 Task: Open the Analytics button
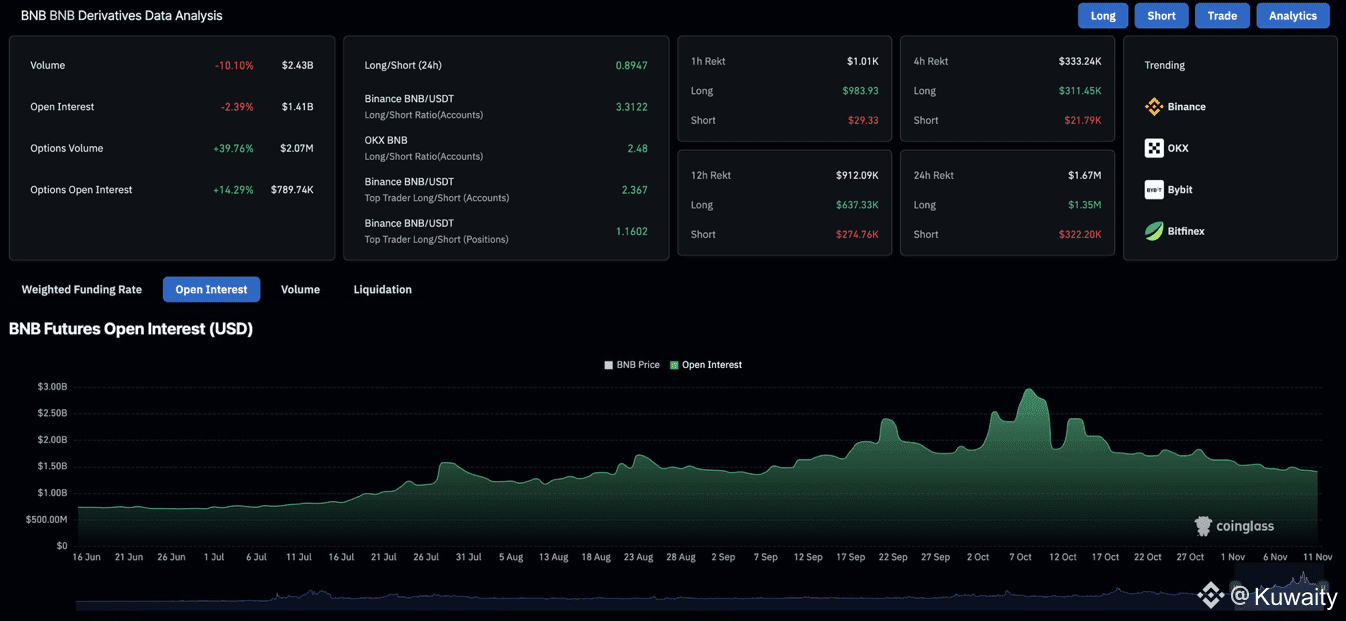coord(1292,16)
